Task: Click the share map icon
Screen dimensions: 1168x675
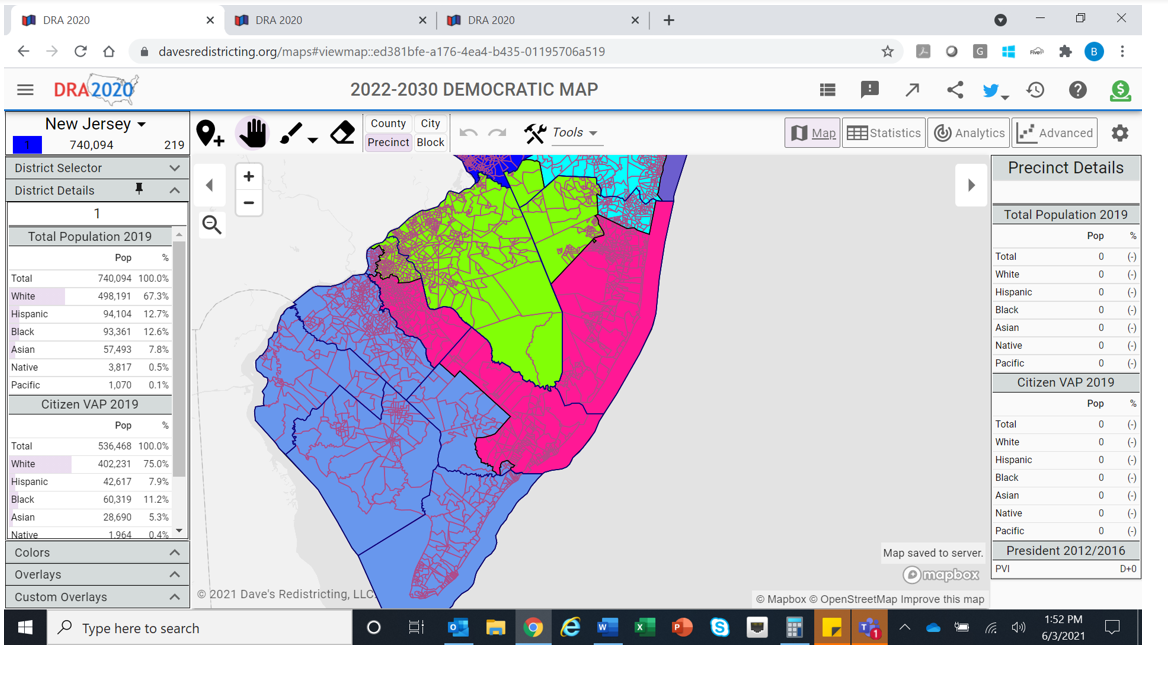Action: [x=955, y=90]
